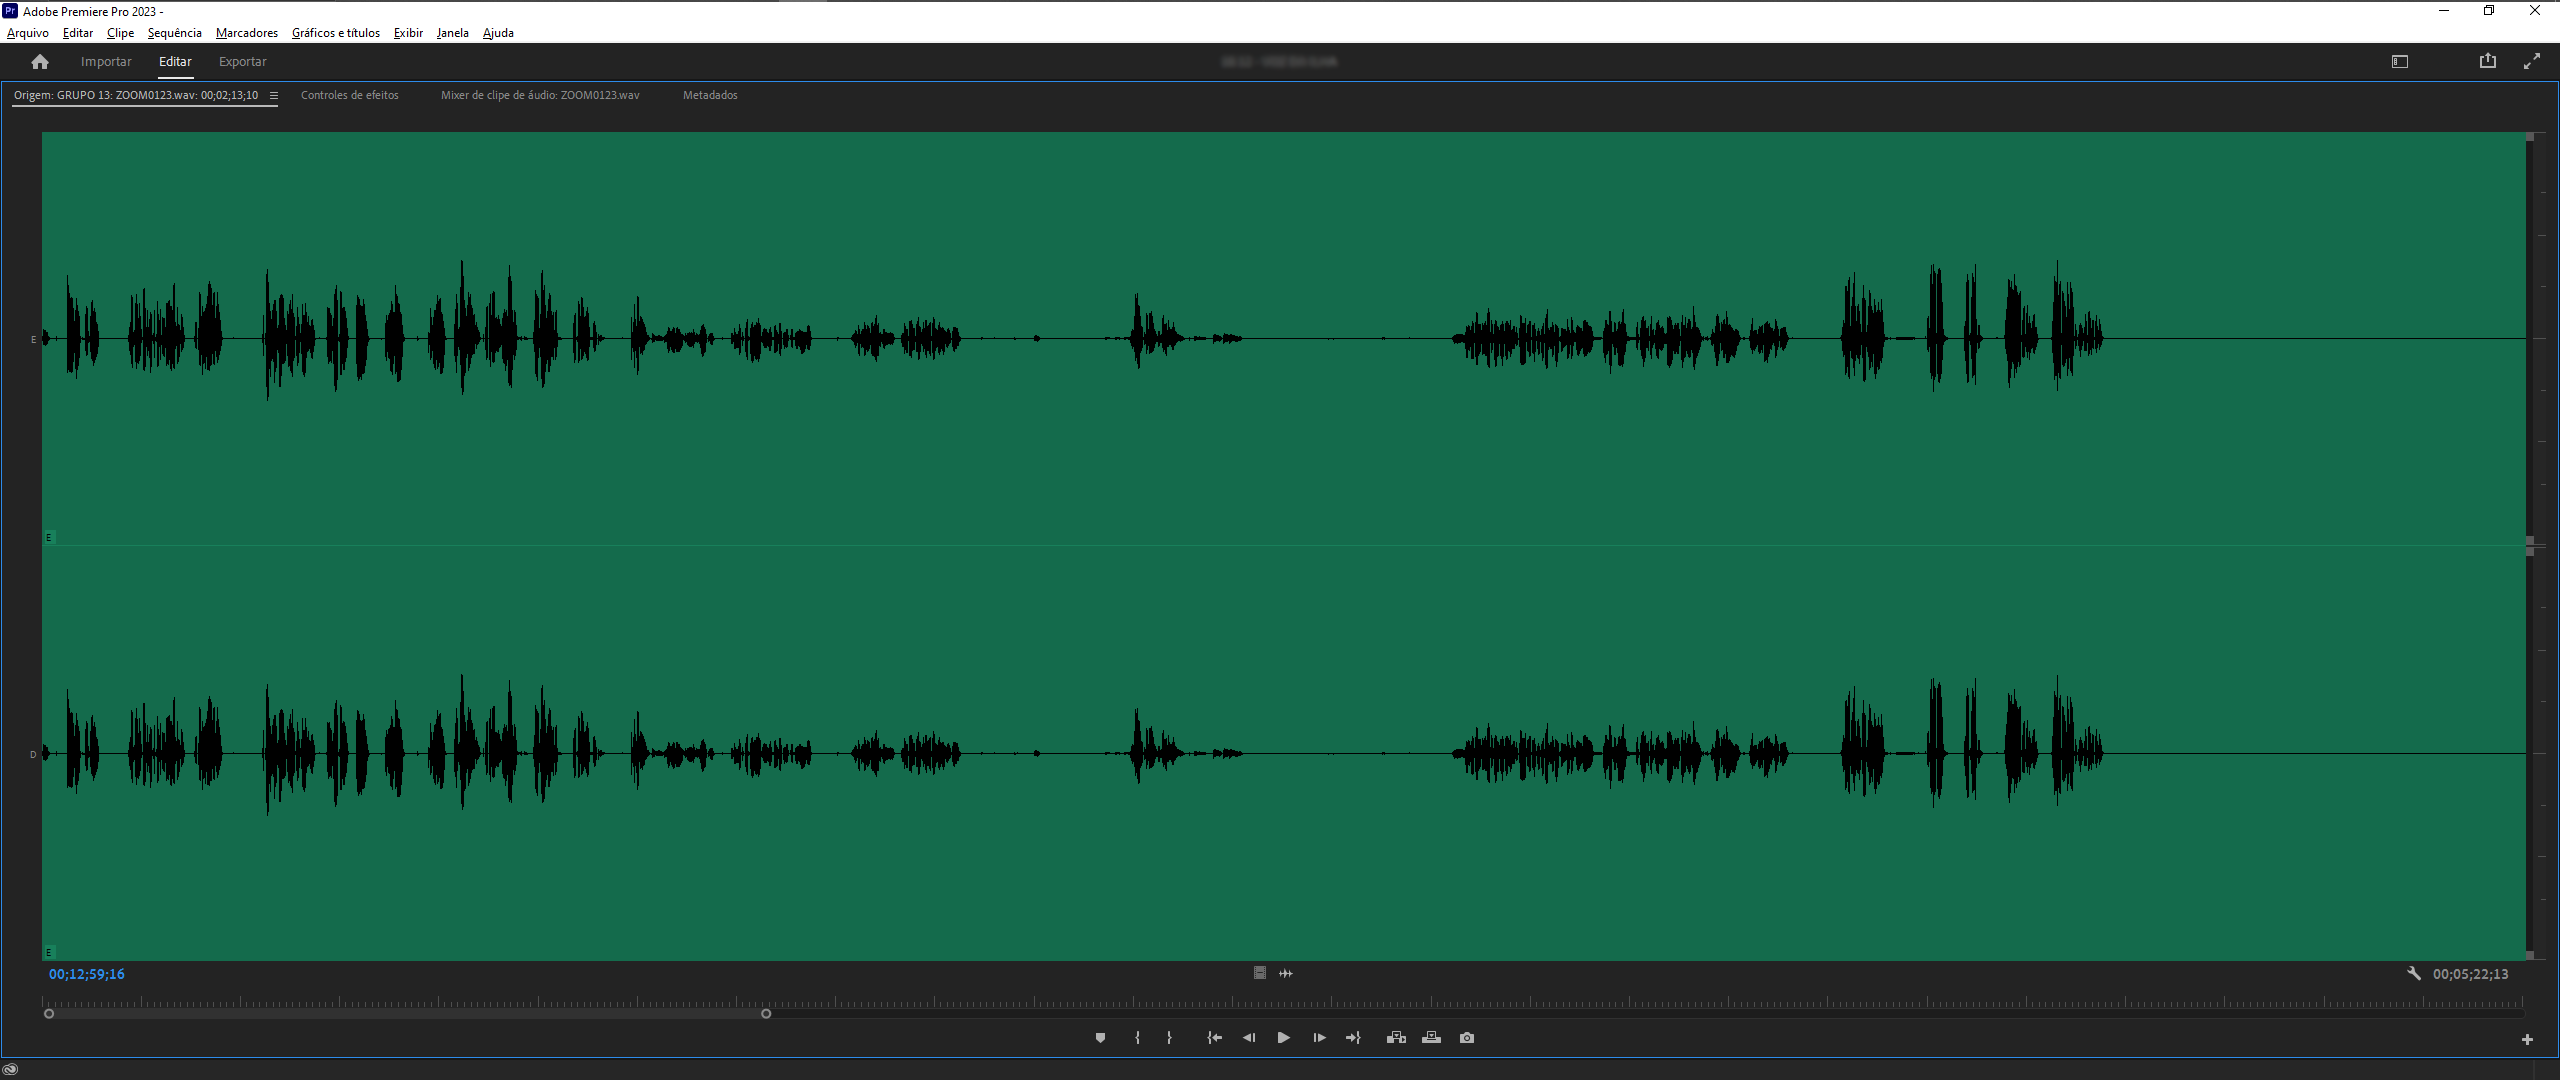The image size is (2560, 1080).
Task: Go to In point
Action: click(1214, 1038)
